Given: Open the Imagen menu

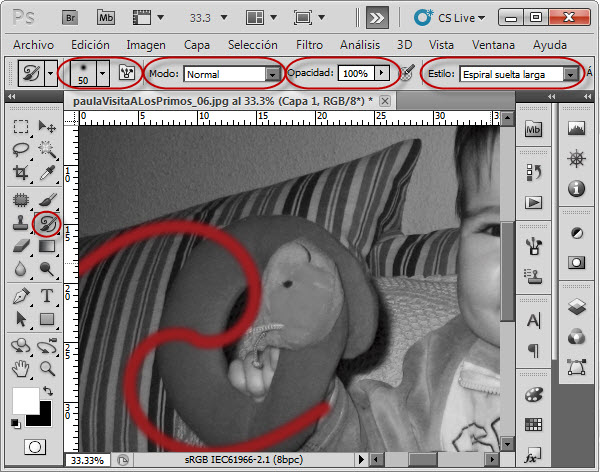Looking at the screenshot, I should (146, 45).
